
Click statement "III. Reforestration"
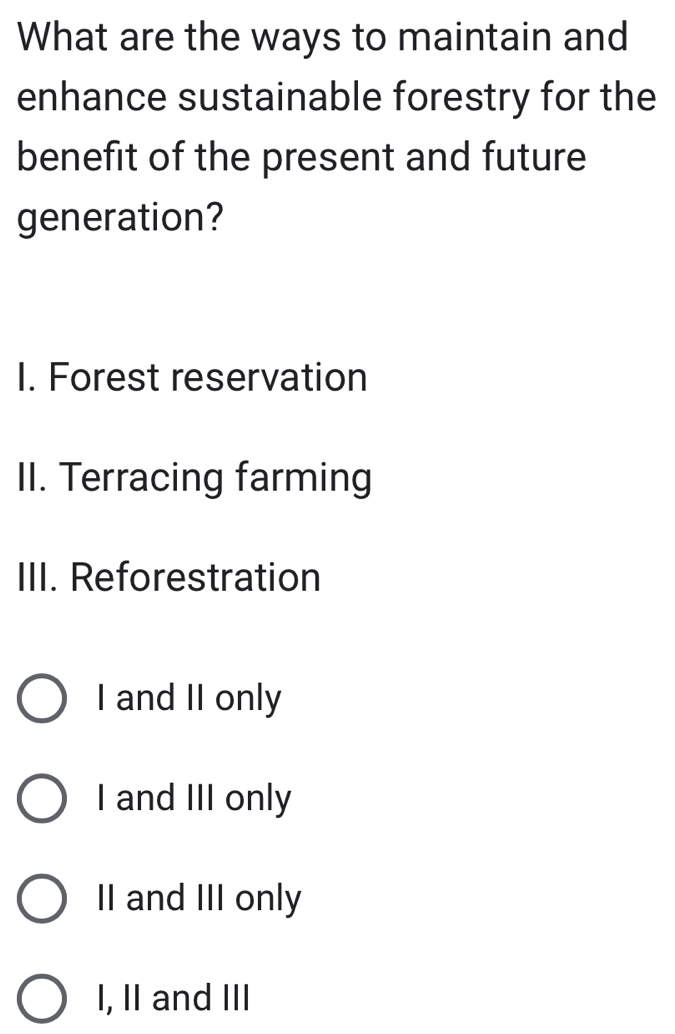pos(169,578)
